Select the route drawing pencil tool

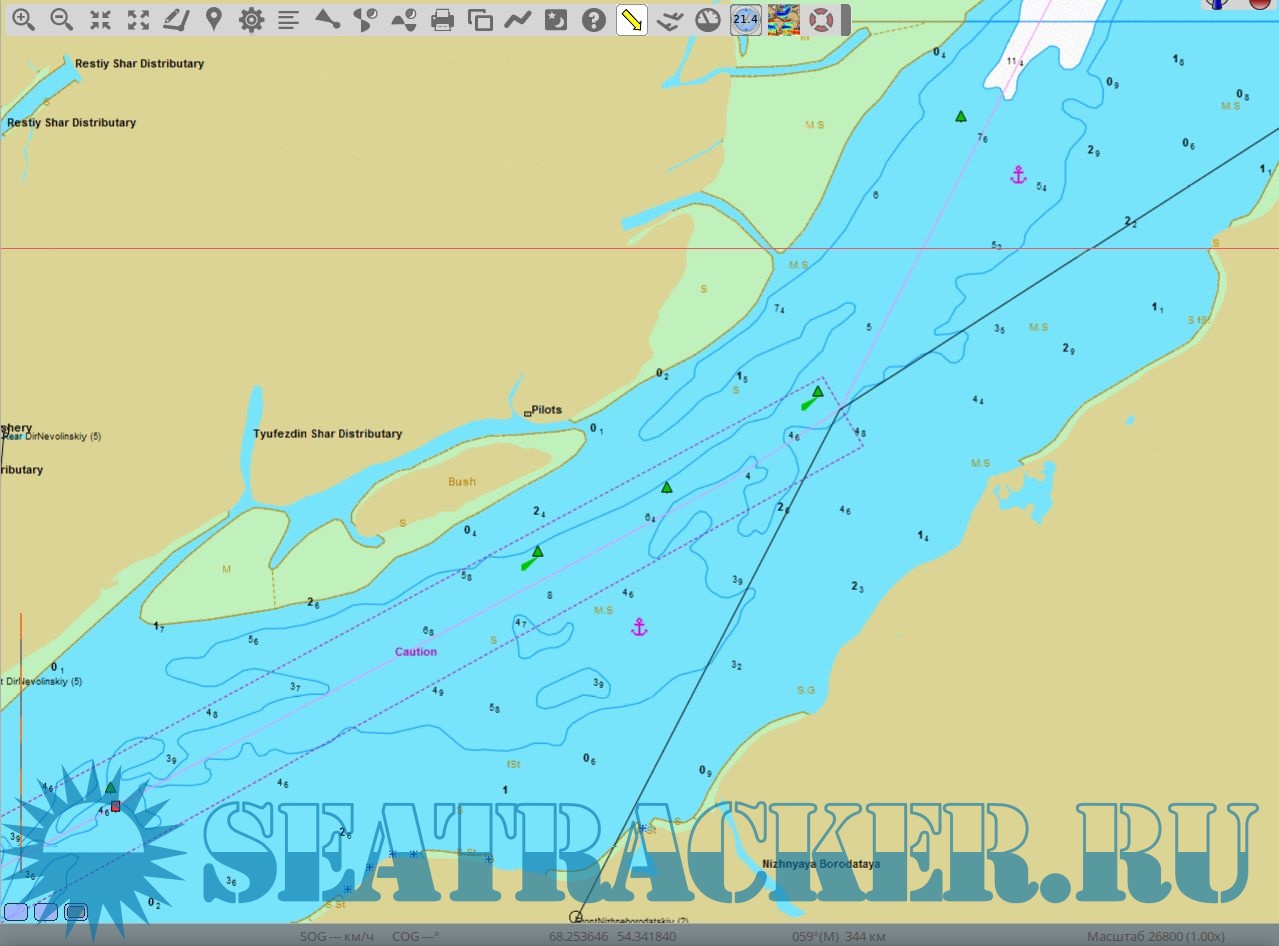176,20
